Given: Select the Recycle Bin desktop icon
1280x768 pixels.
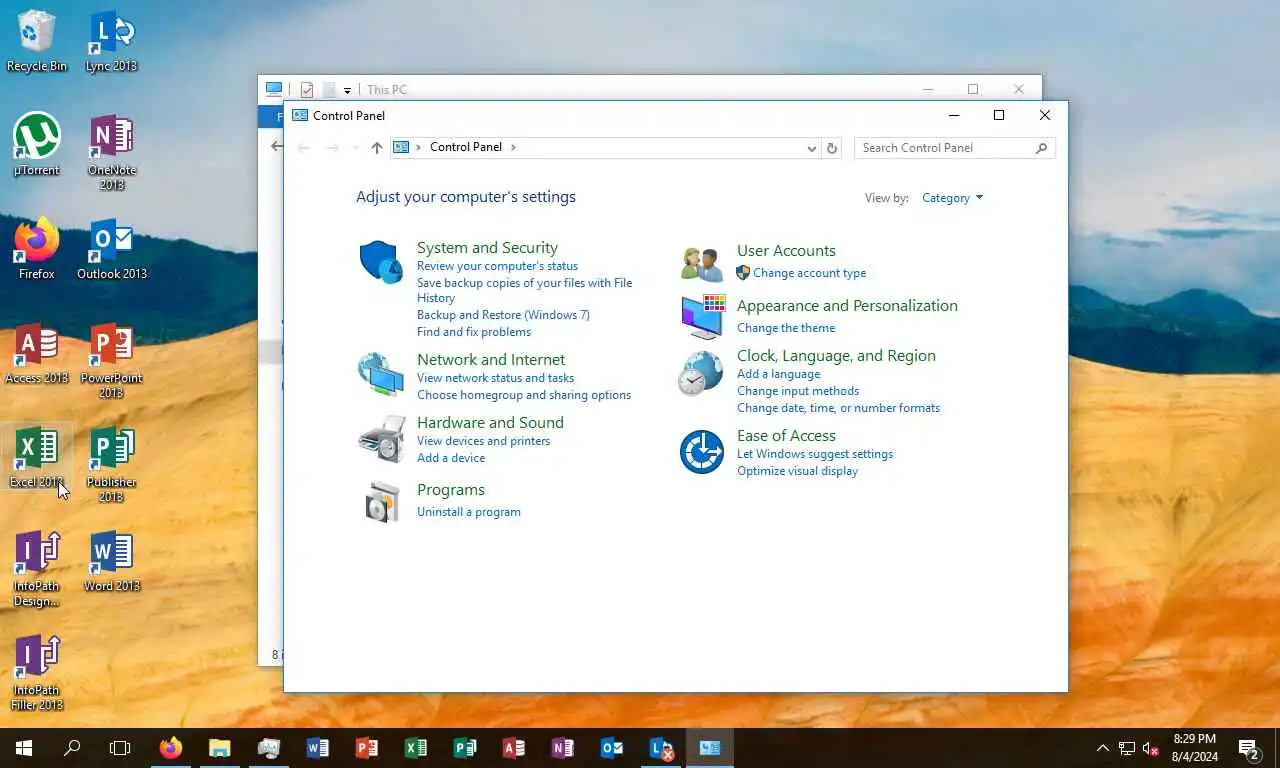Looking at the screenshot, I should (37, 41).
